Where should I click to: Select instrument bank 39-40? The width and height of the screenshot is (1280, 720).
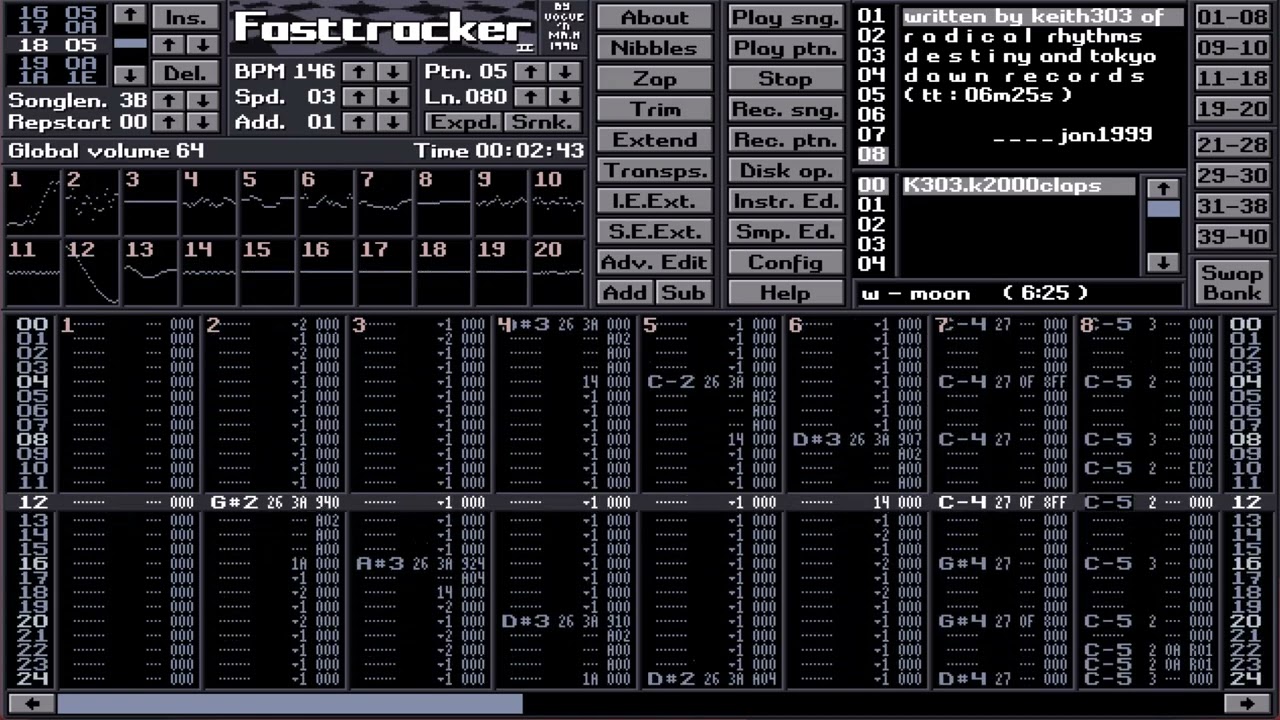point(1232,237)
